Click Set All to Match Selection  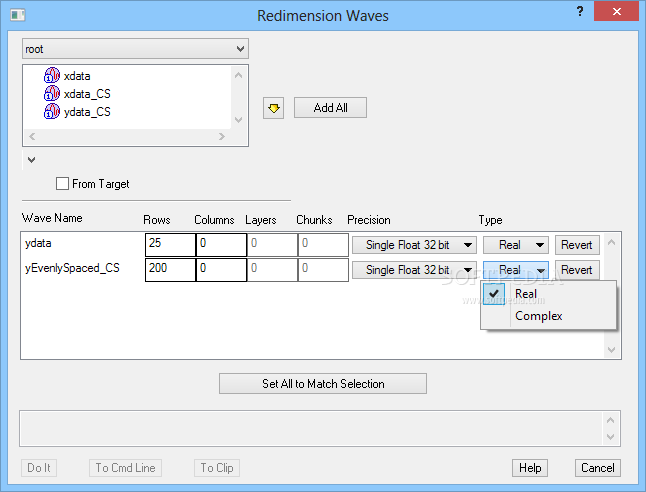pyautogui.click(x=323, y=384)
